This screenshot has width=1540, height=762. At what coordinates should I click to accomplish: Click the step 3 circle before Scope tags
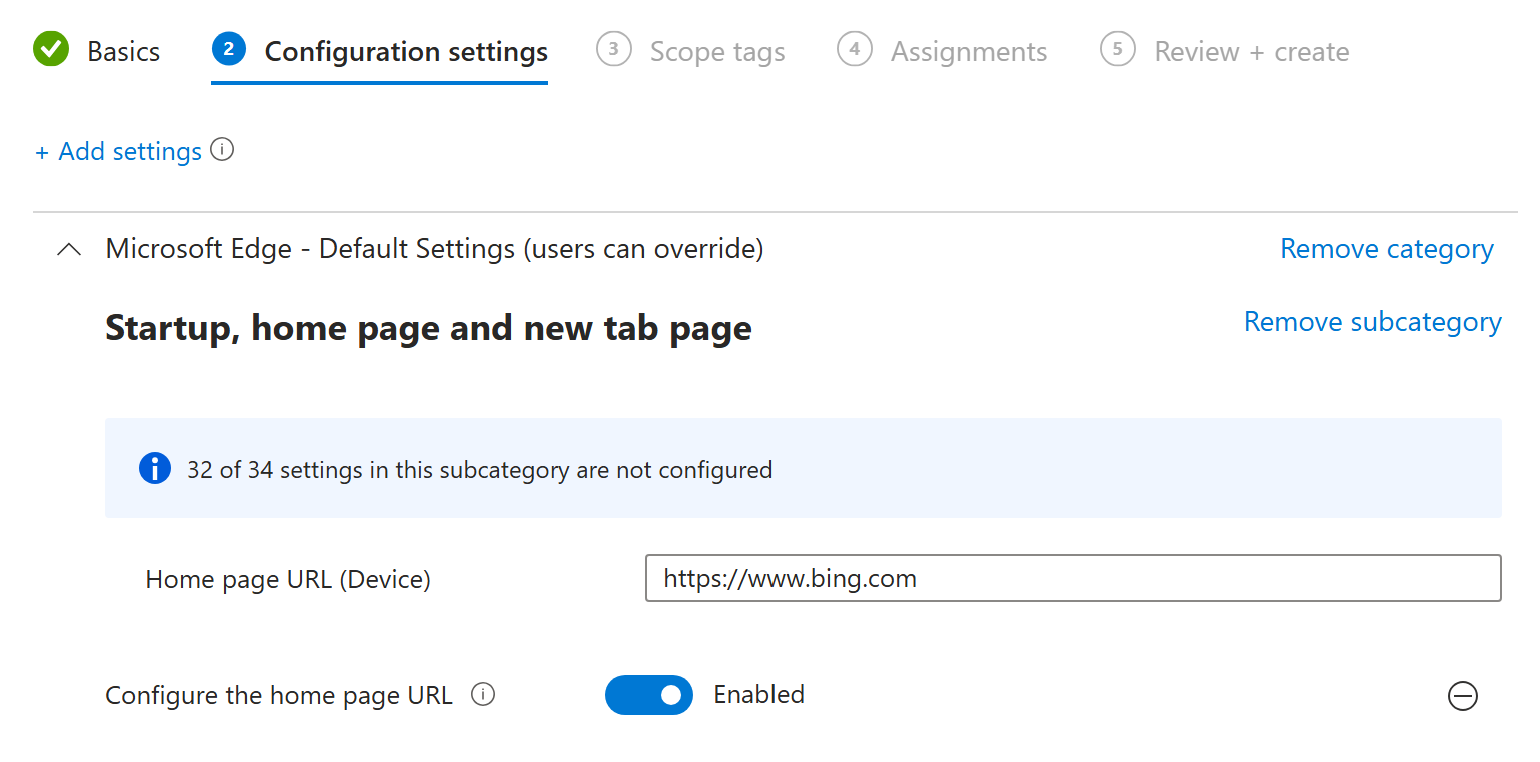tap(614, 50)
